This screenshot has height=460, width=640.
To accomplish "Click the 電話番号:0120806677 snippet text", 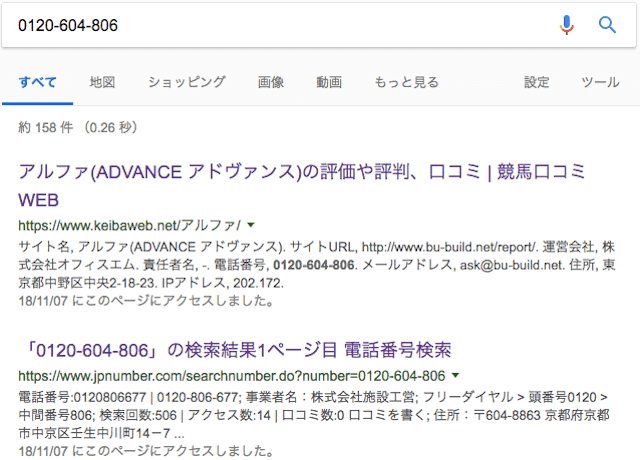I will [82, 397].
